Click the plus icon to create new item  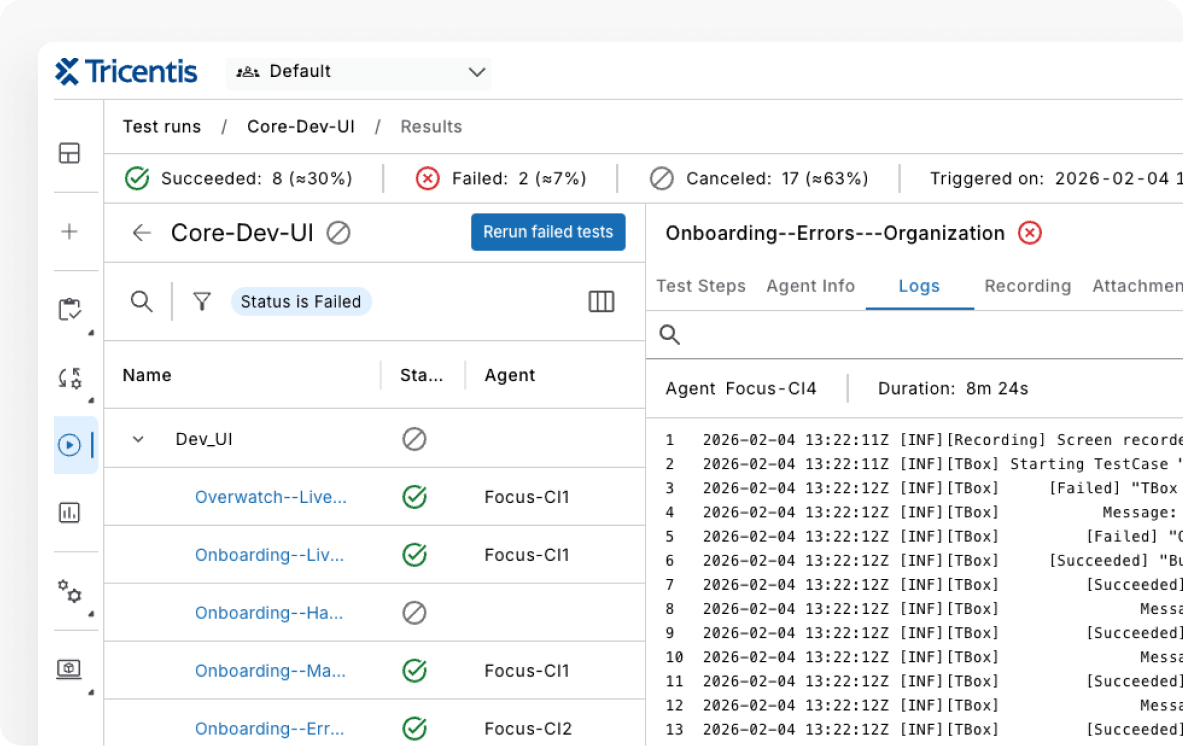pyautogui.click(x=69, y=231)
